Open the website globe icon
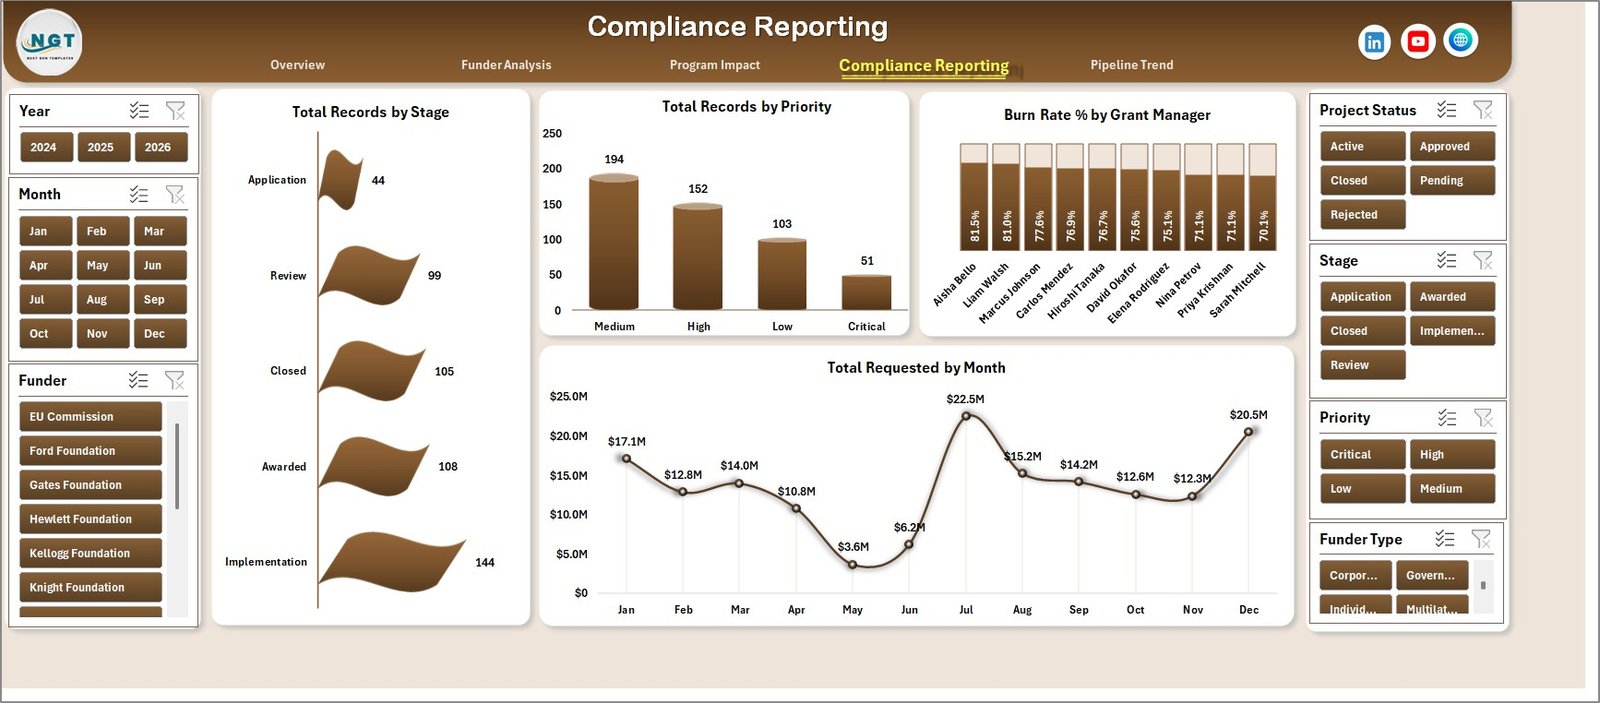The width and height of the screenshot is (1600, 703). [1461, 40]
